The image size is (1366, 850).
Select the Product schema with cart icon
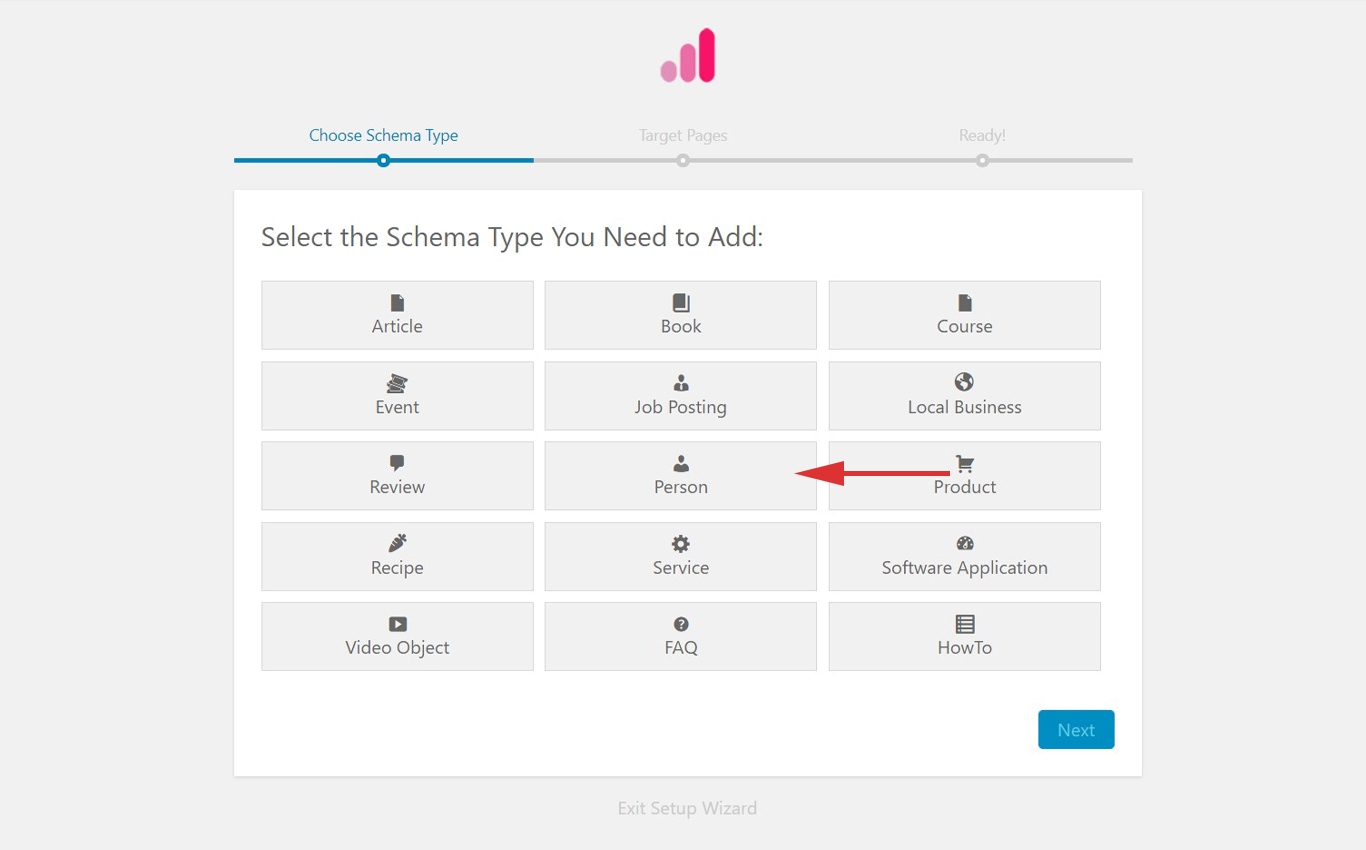[x=964, y=475]
